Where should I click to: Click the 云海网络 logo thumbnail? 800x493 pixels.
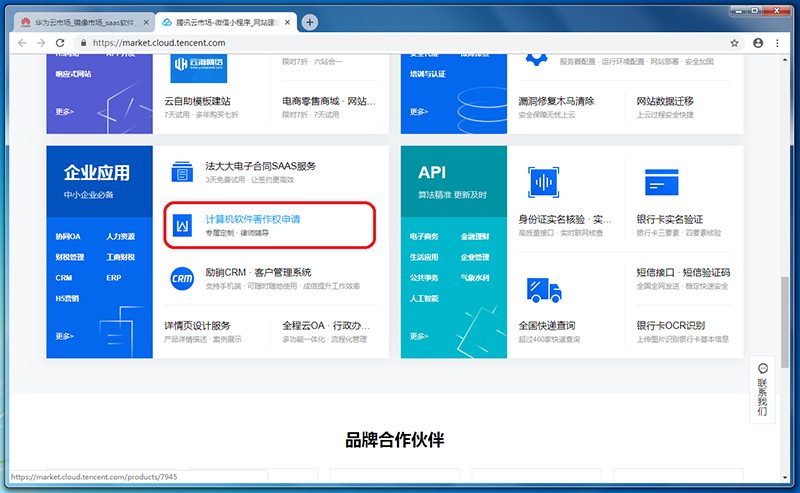point(198,67)
